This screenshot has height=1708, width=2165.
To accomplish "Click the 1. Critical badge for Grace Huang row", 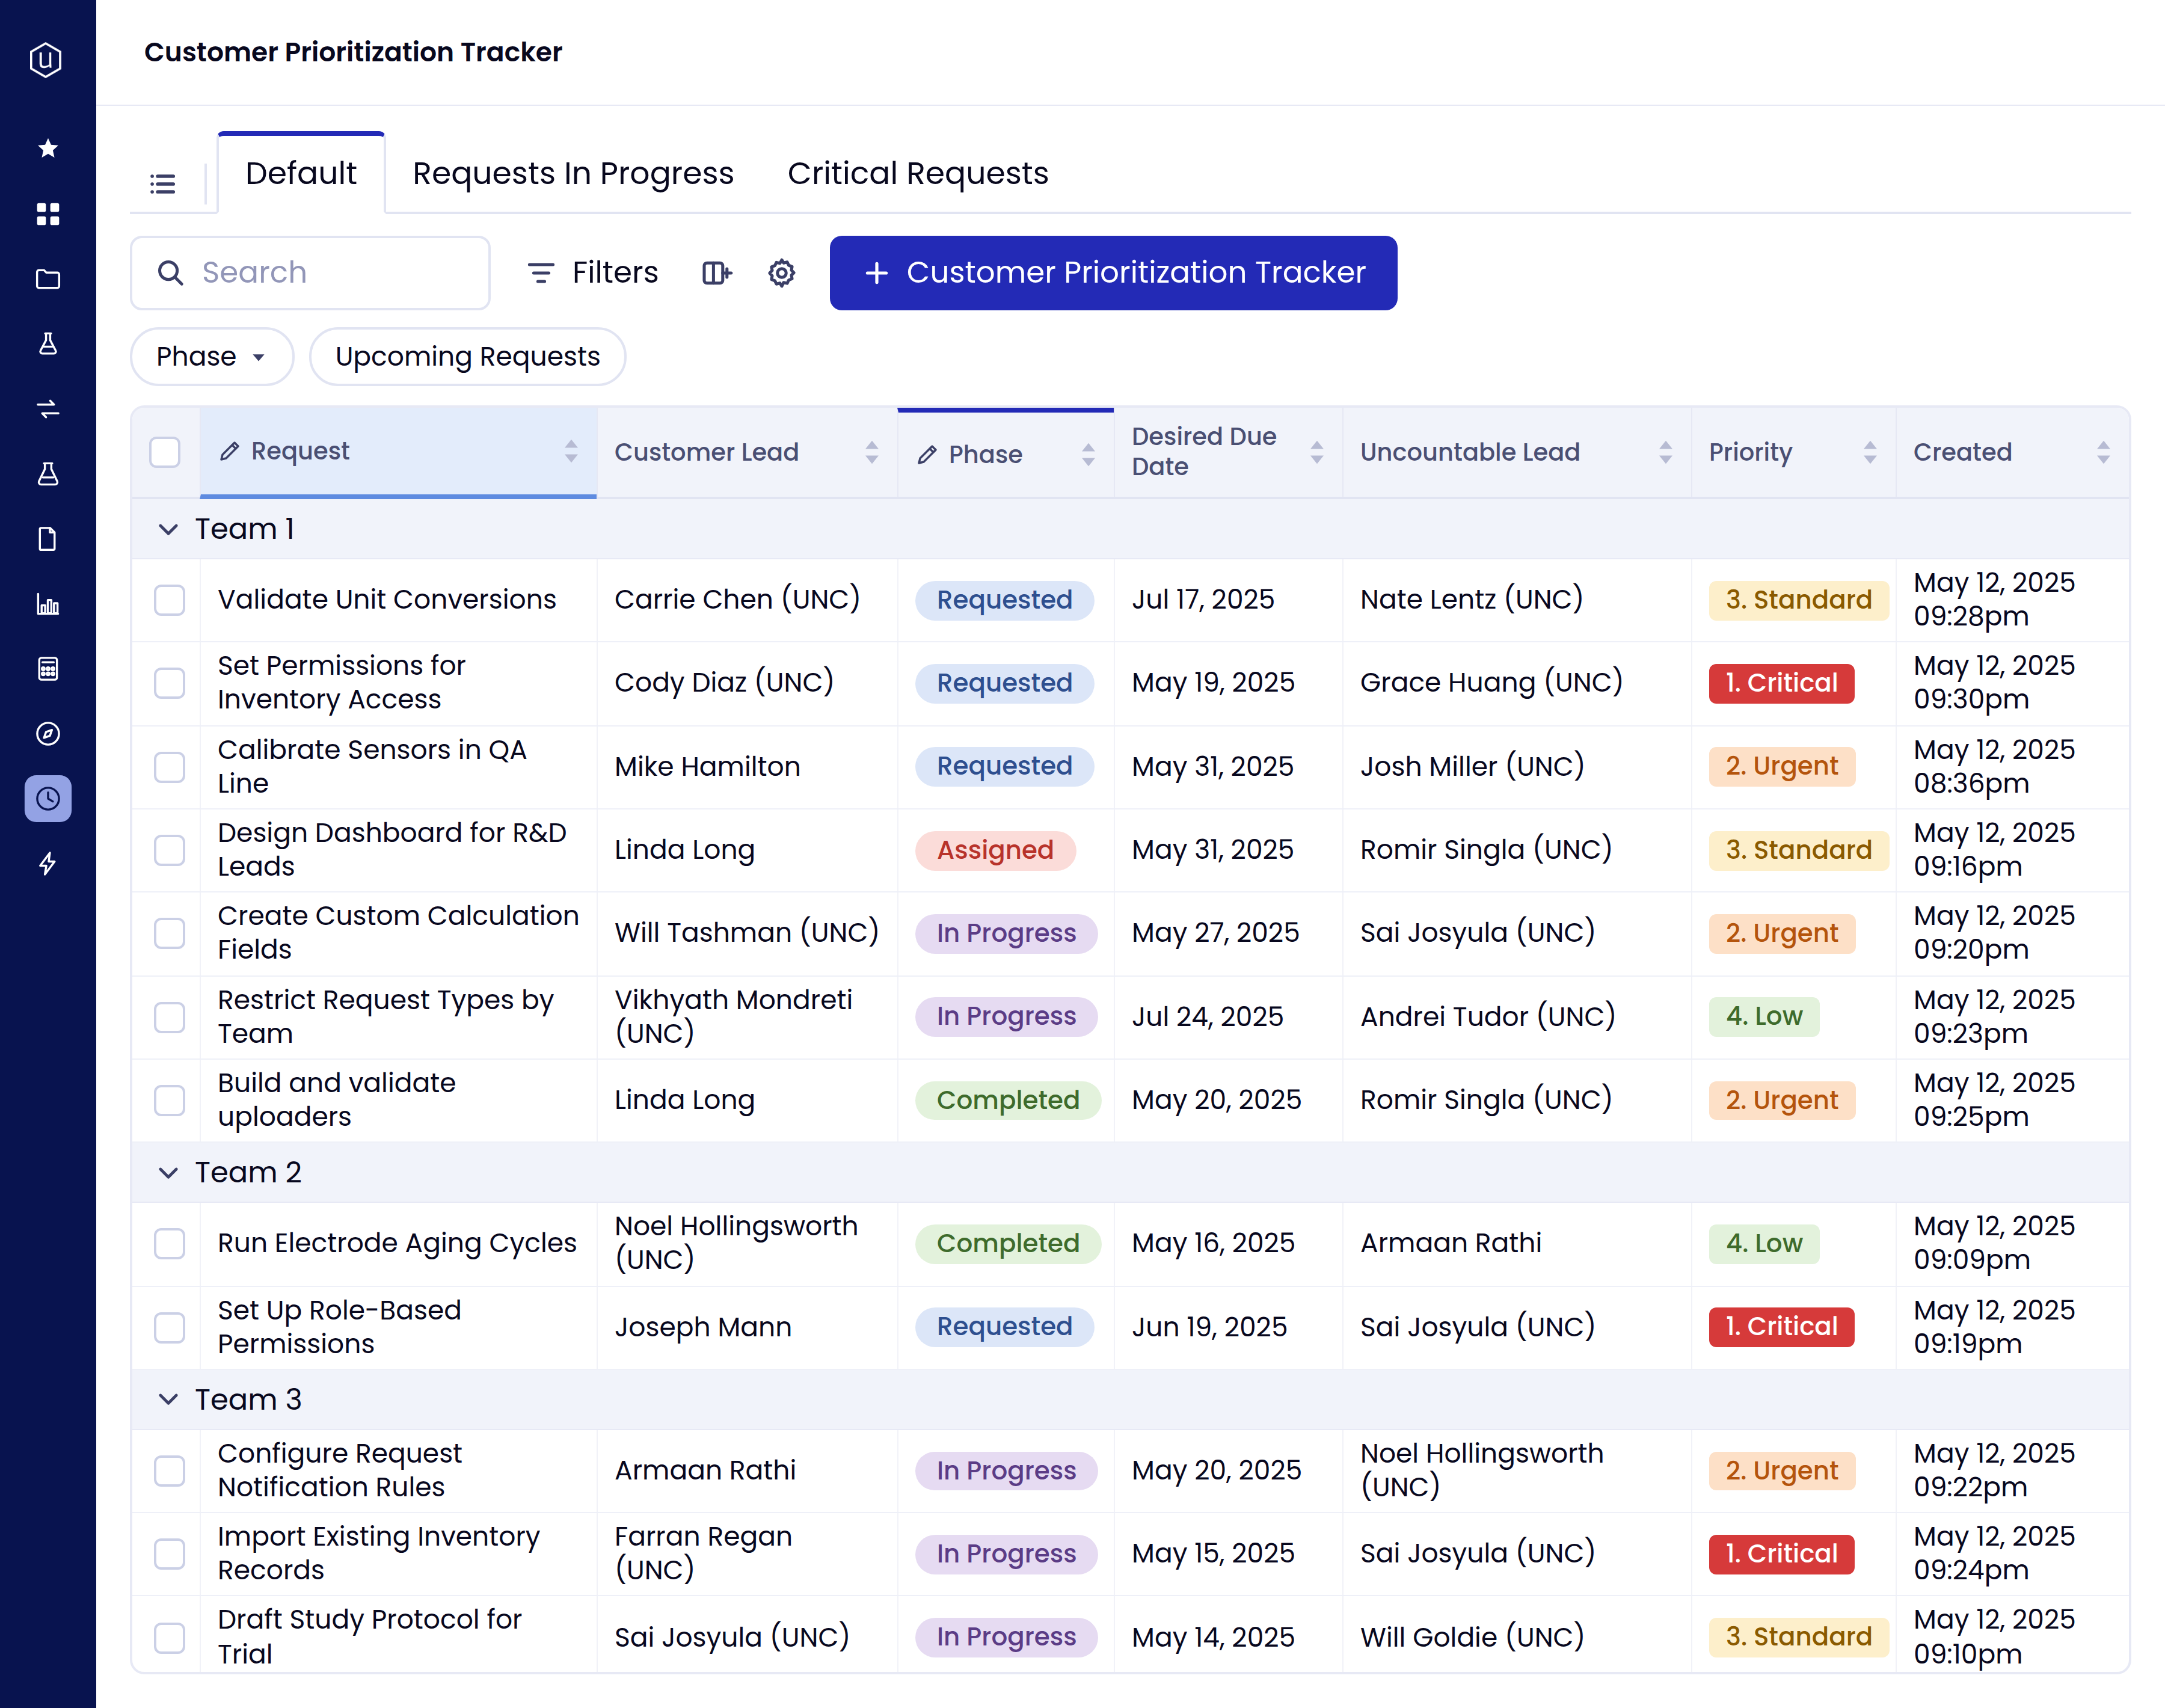I will pos(1781,684).
